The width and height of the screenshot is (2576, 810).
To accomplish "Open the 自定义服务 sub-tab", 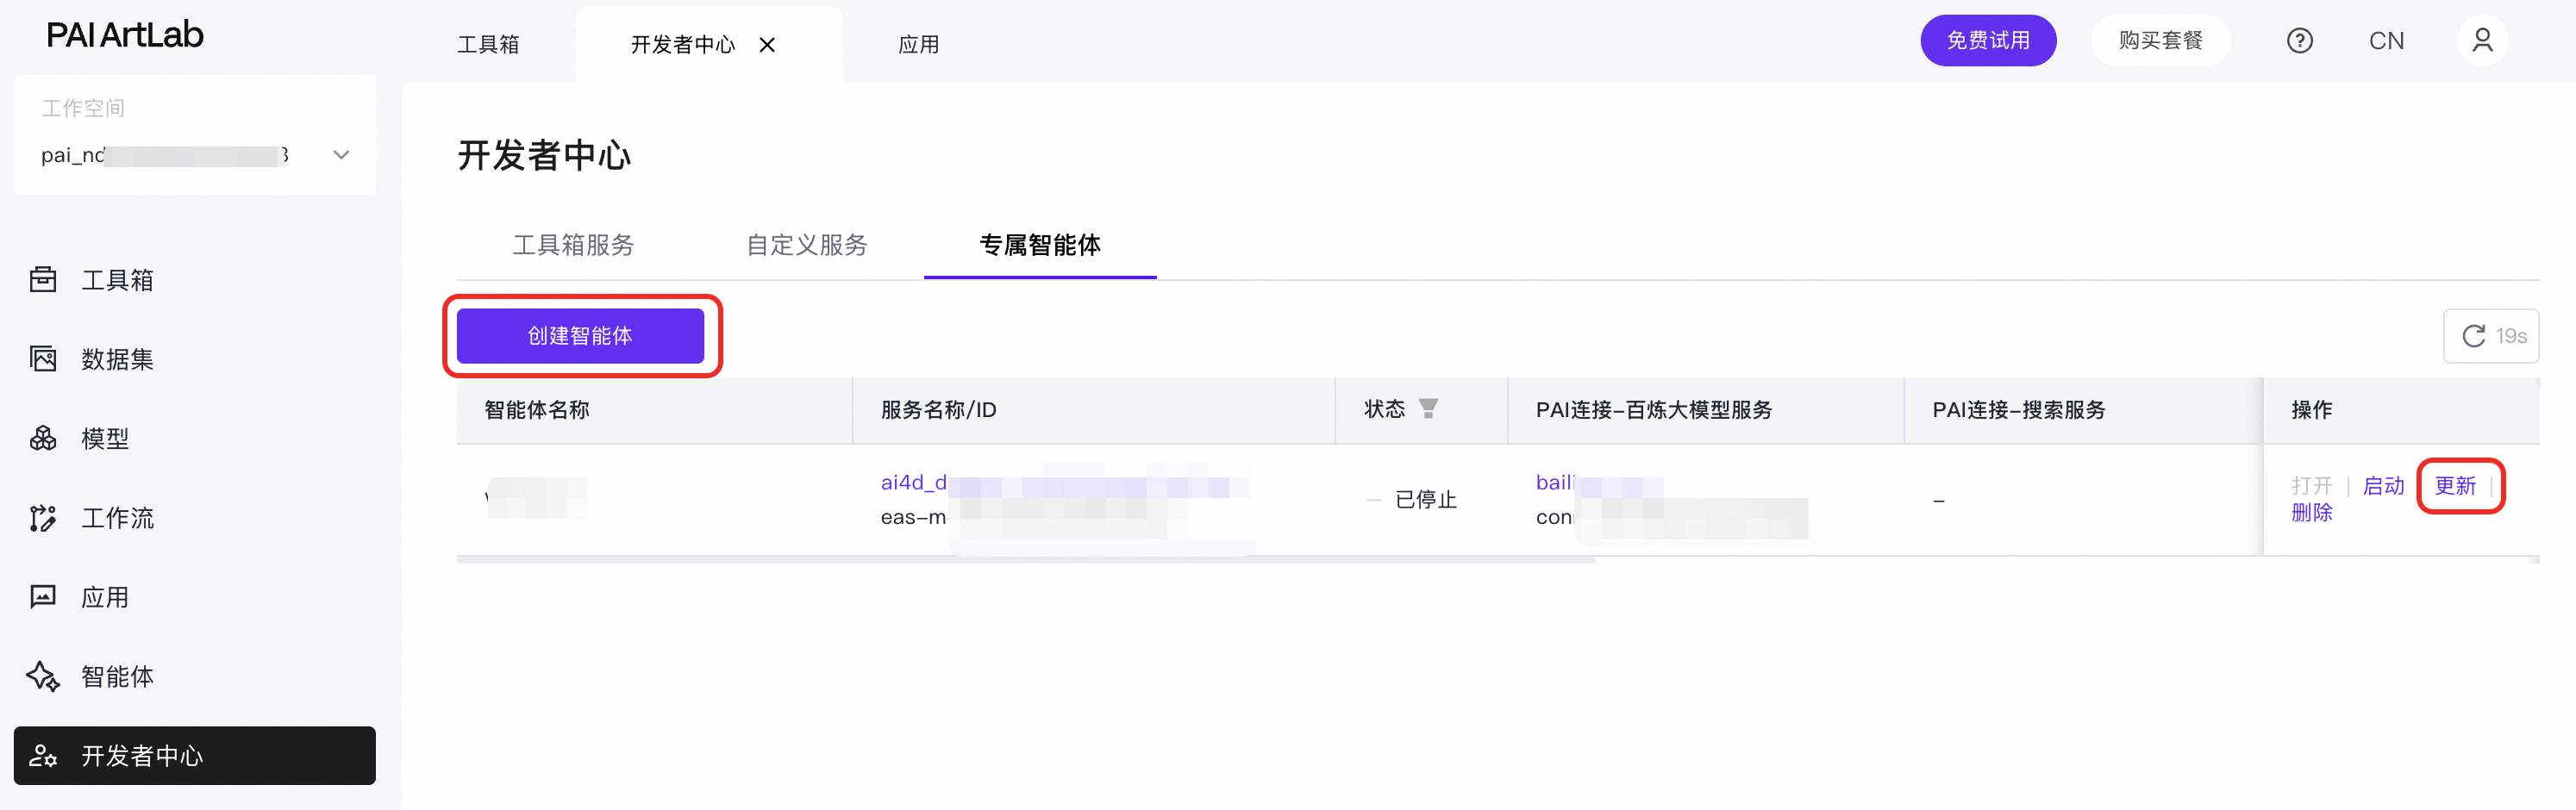I will click(x=807, y=245).
